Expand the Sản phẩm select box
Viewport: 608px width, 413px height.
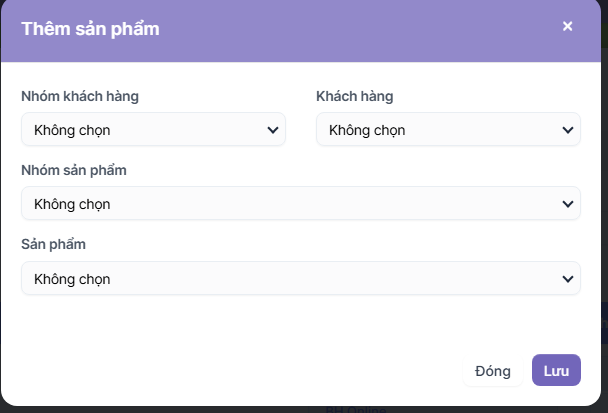300,278
